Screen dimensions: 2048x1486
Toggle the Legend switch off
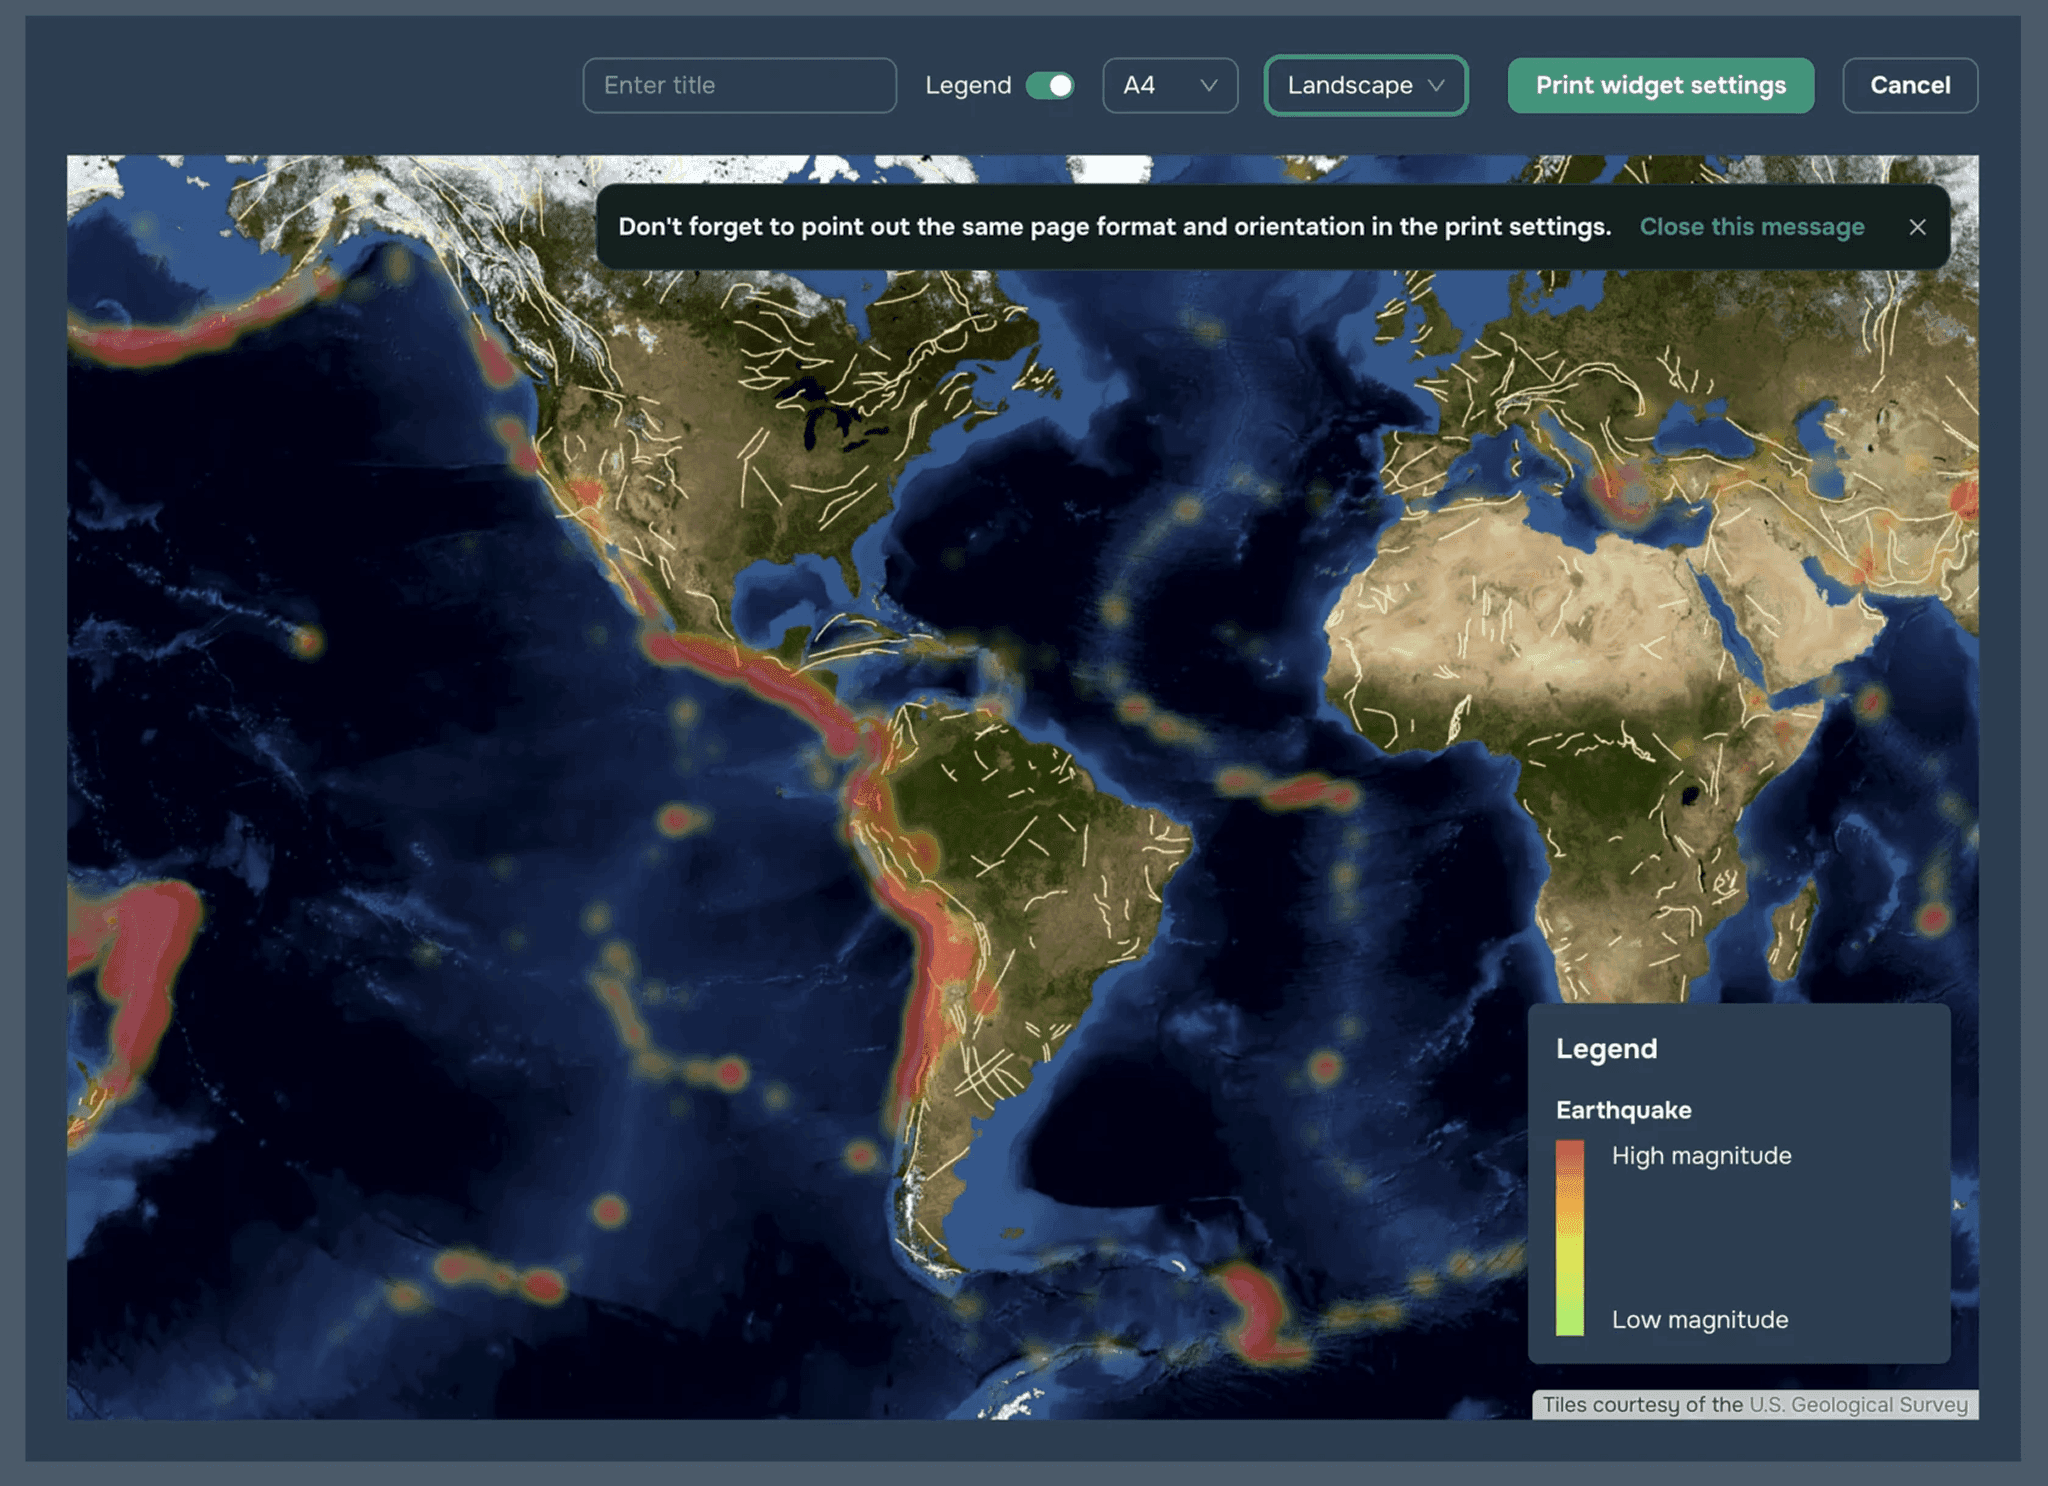(1050, 85)
